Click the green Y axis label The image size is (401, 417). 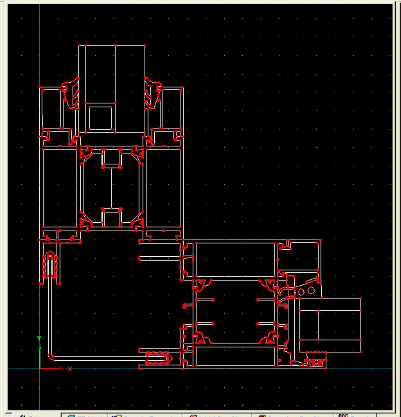click(x=39, y=338)
